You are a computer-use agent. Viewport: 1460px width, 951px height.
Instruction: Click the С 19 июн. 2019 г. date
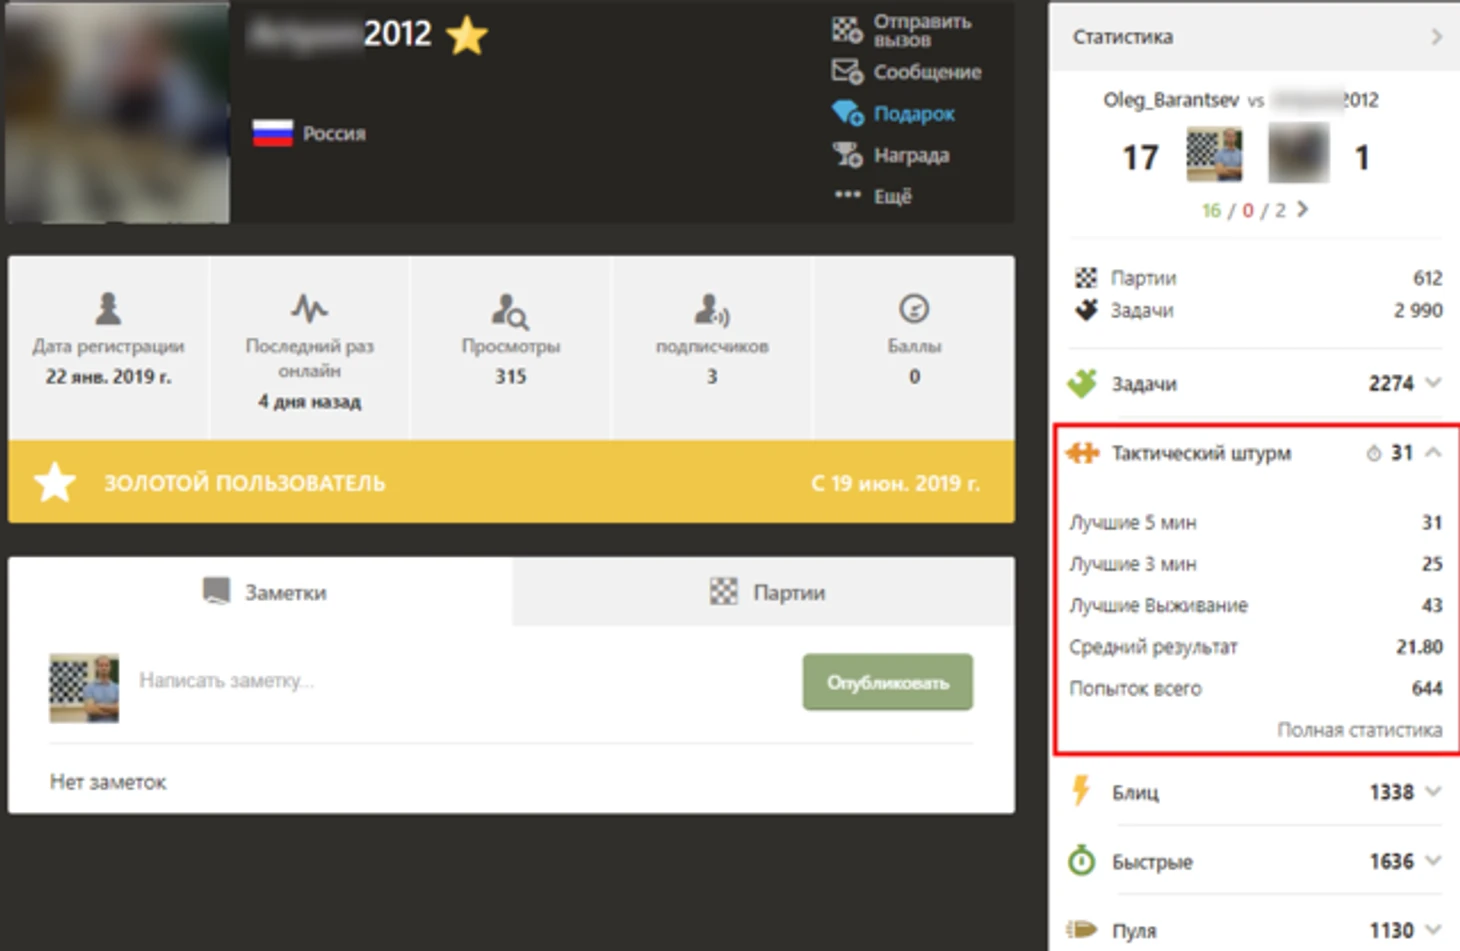click(x=895, y=483)
